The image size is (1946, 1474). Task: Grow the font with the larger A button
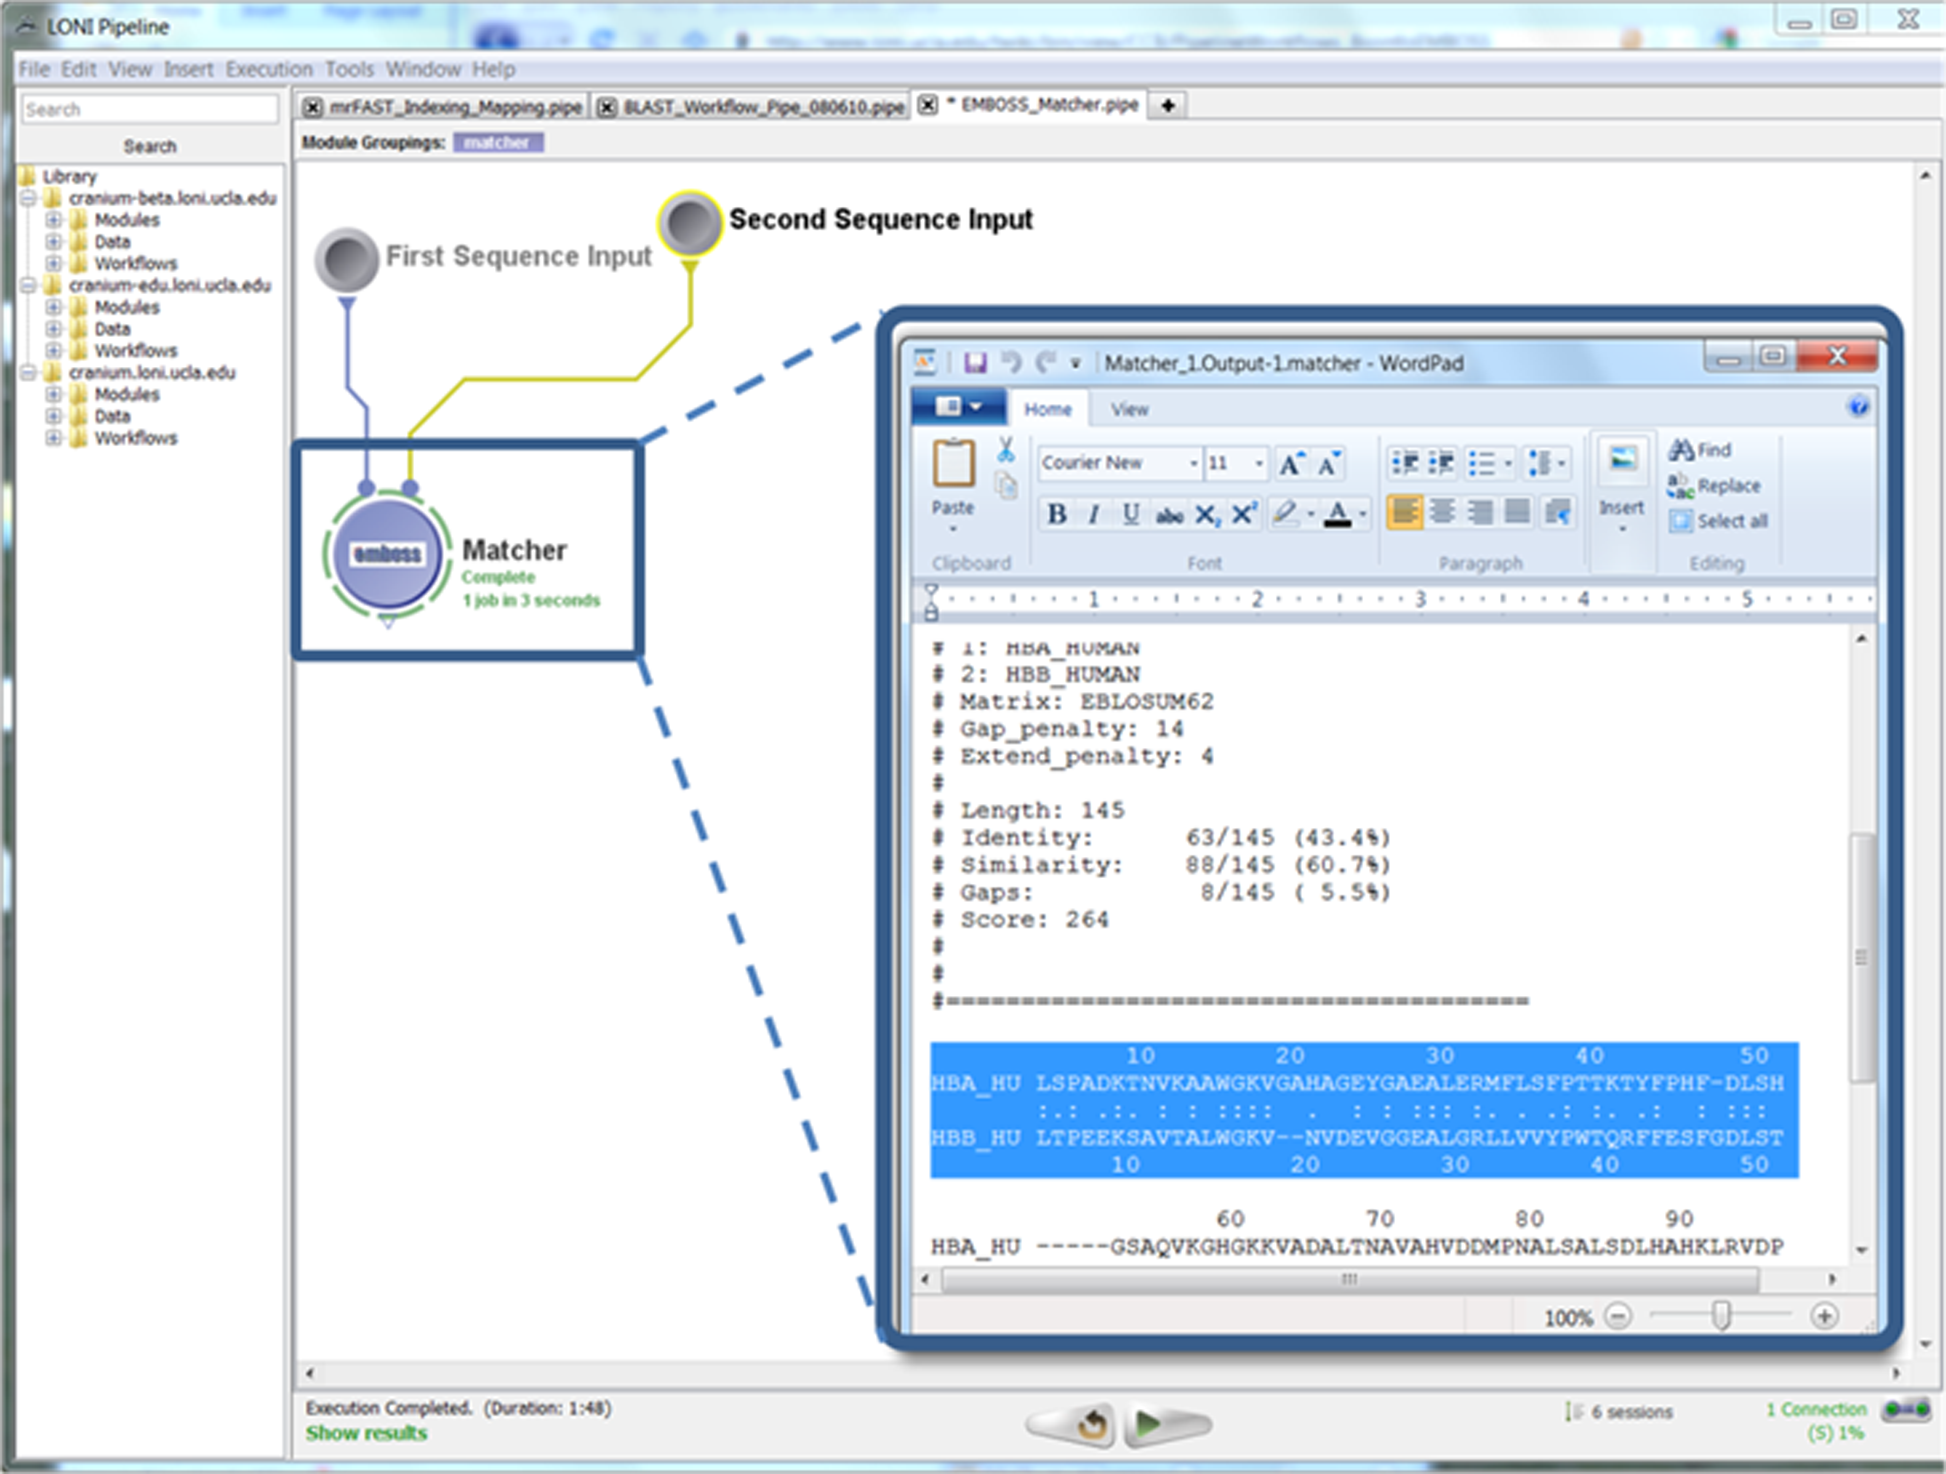pos(1291,463)
